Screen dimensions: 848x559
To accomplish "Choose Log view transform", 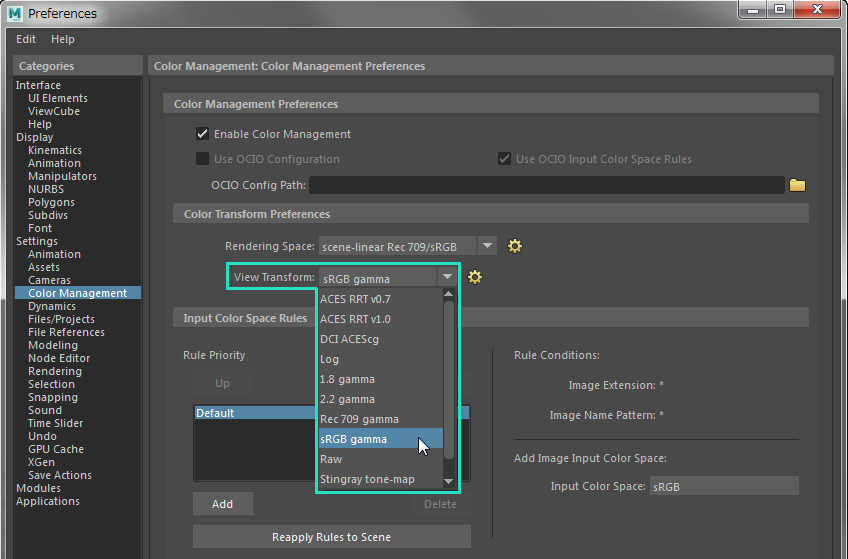I will [x=381, y=359].
